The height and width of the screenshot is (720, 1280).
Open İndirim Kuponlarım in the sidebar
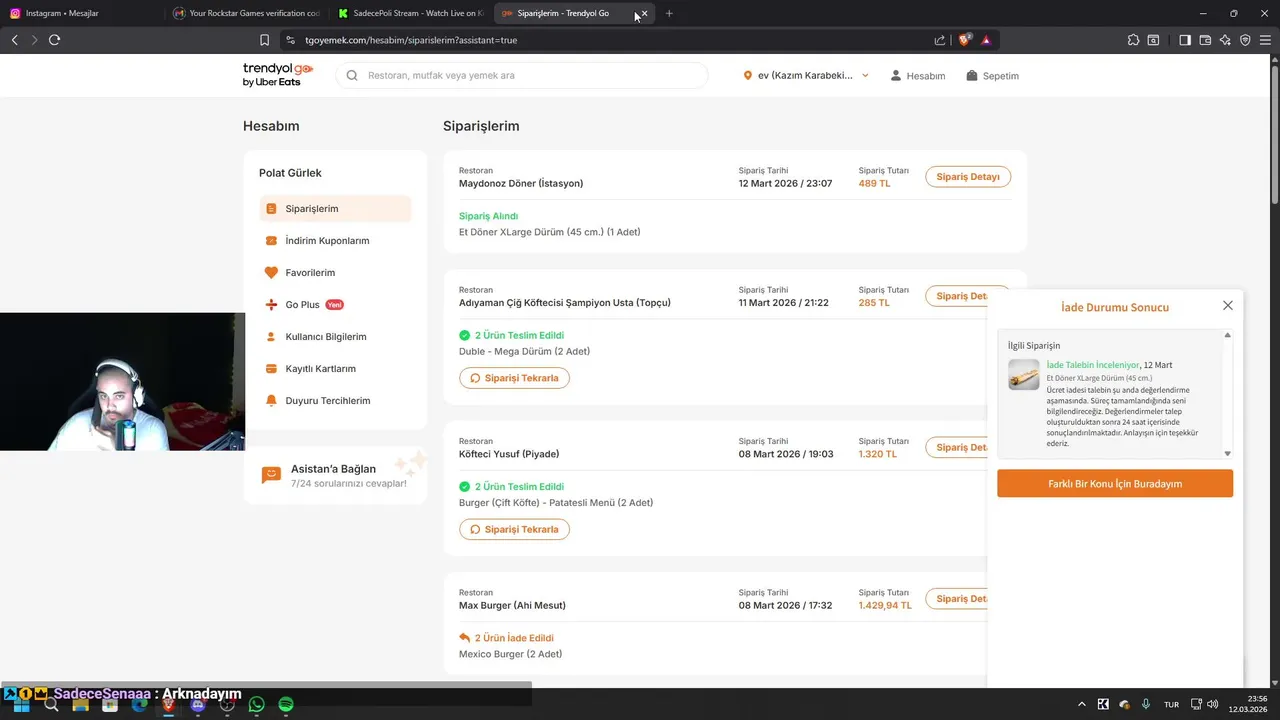point(335,241)
